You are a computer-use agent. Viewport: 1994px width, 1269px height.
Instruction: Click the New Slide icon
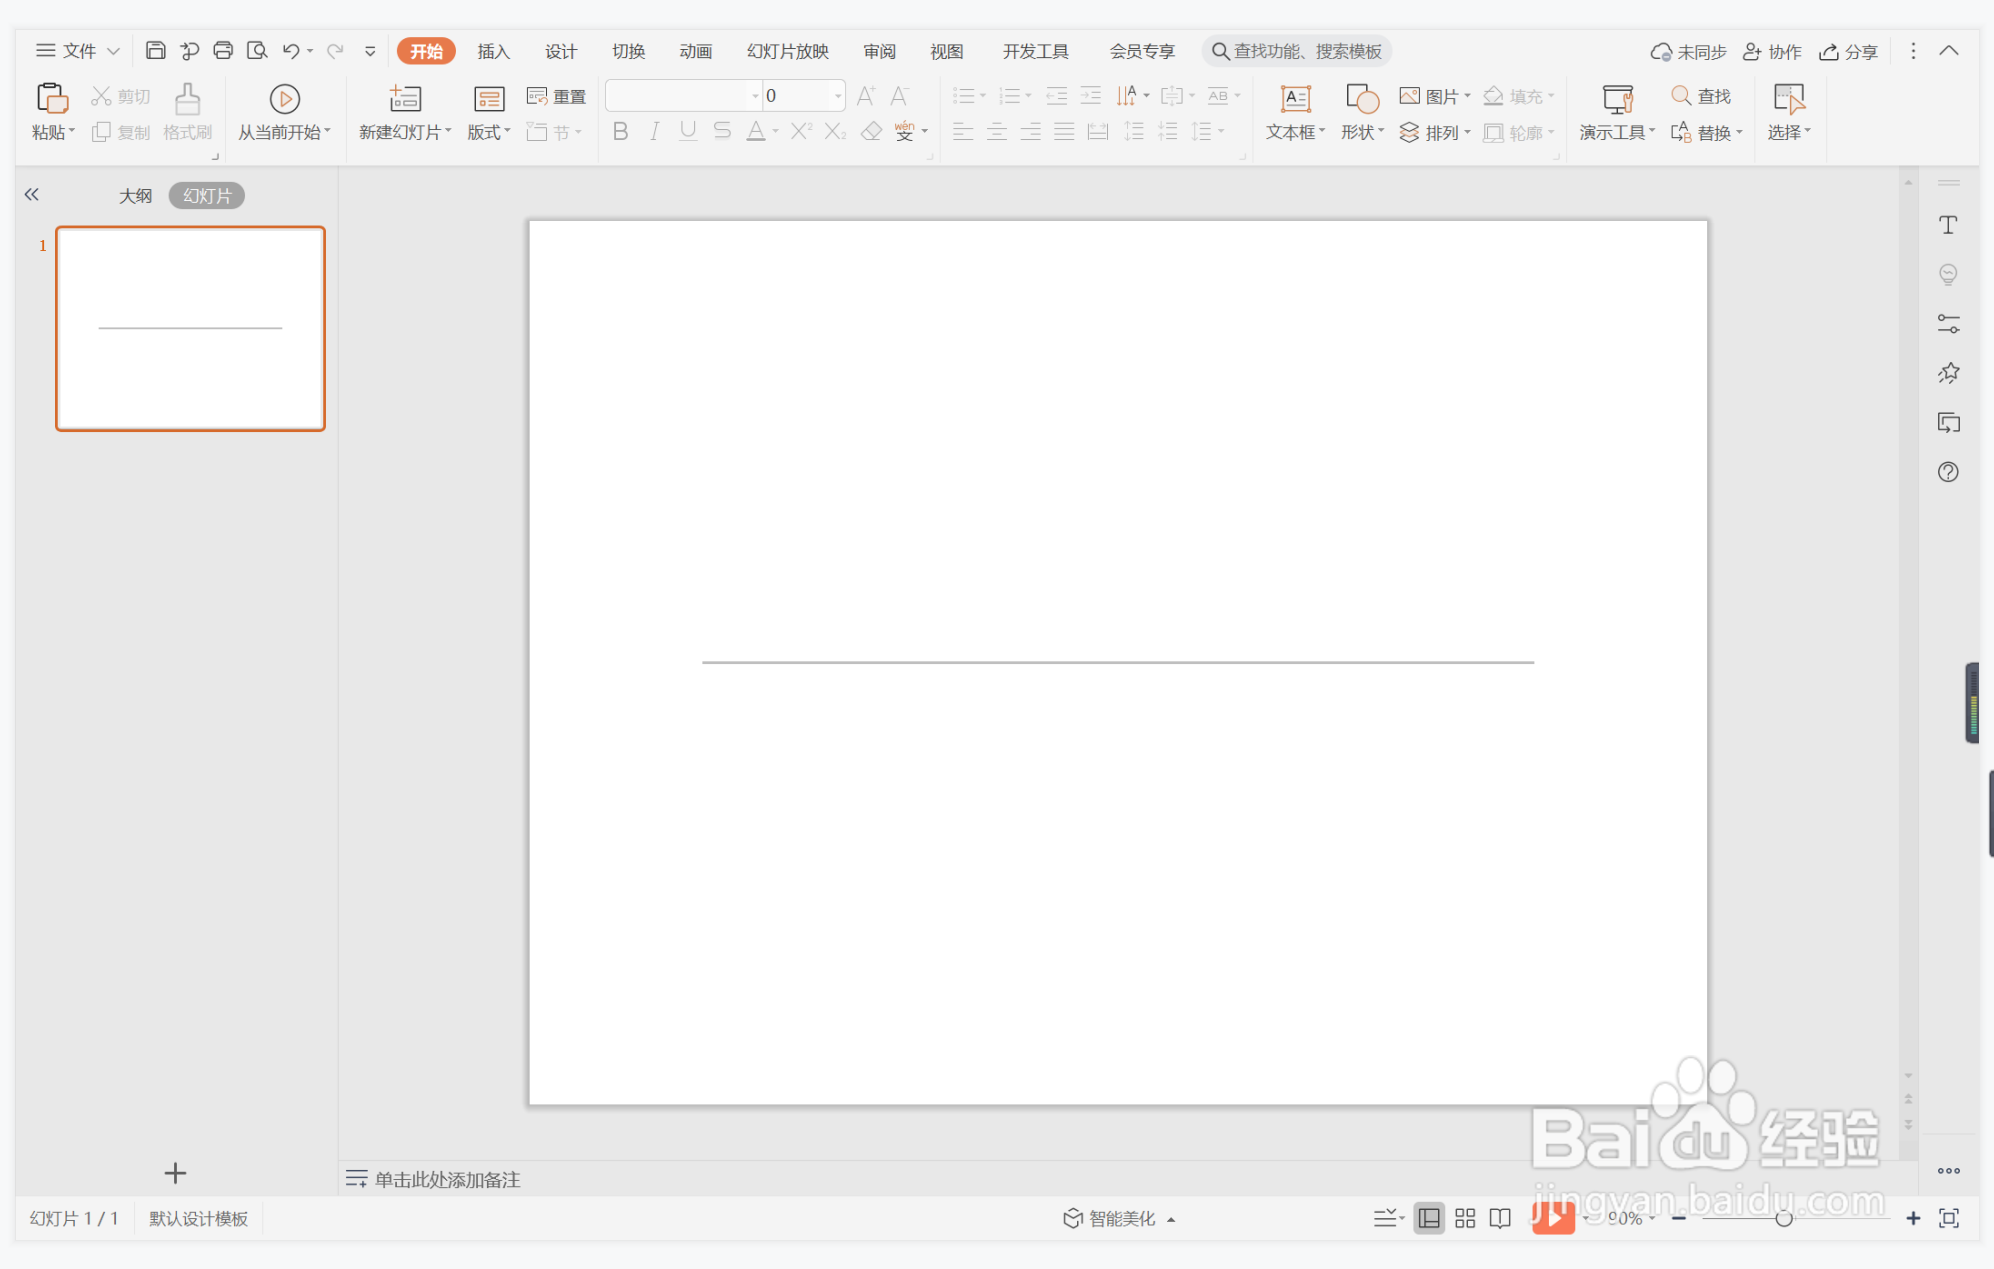click(405, 99)
